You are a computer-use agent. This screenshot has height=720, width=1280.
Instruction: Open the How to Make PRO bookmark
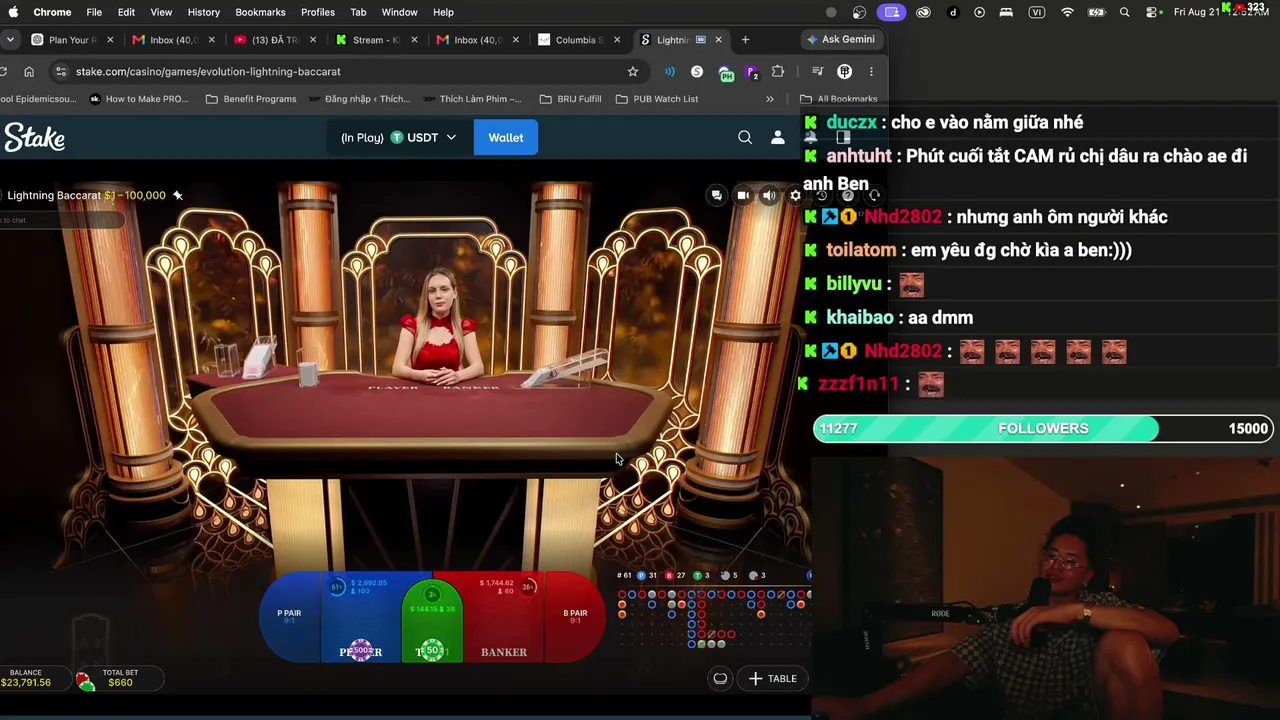[138, 99]
